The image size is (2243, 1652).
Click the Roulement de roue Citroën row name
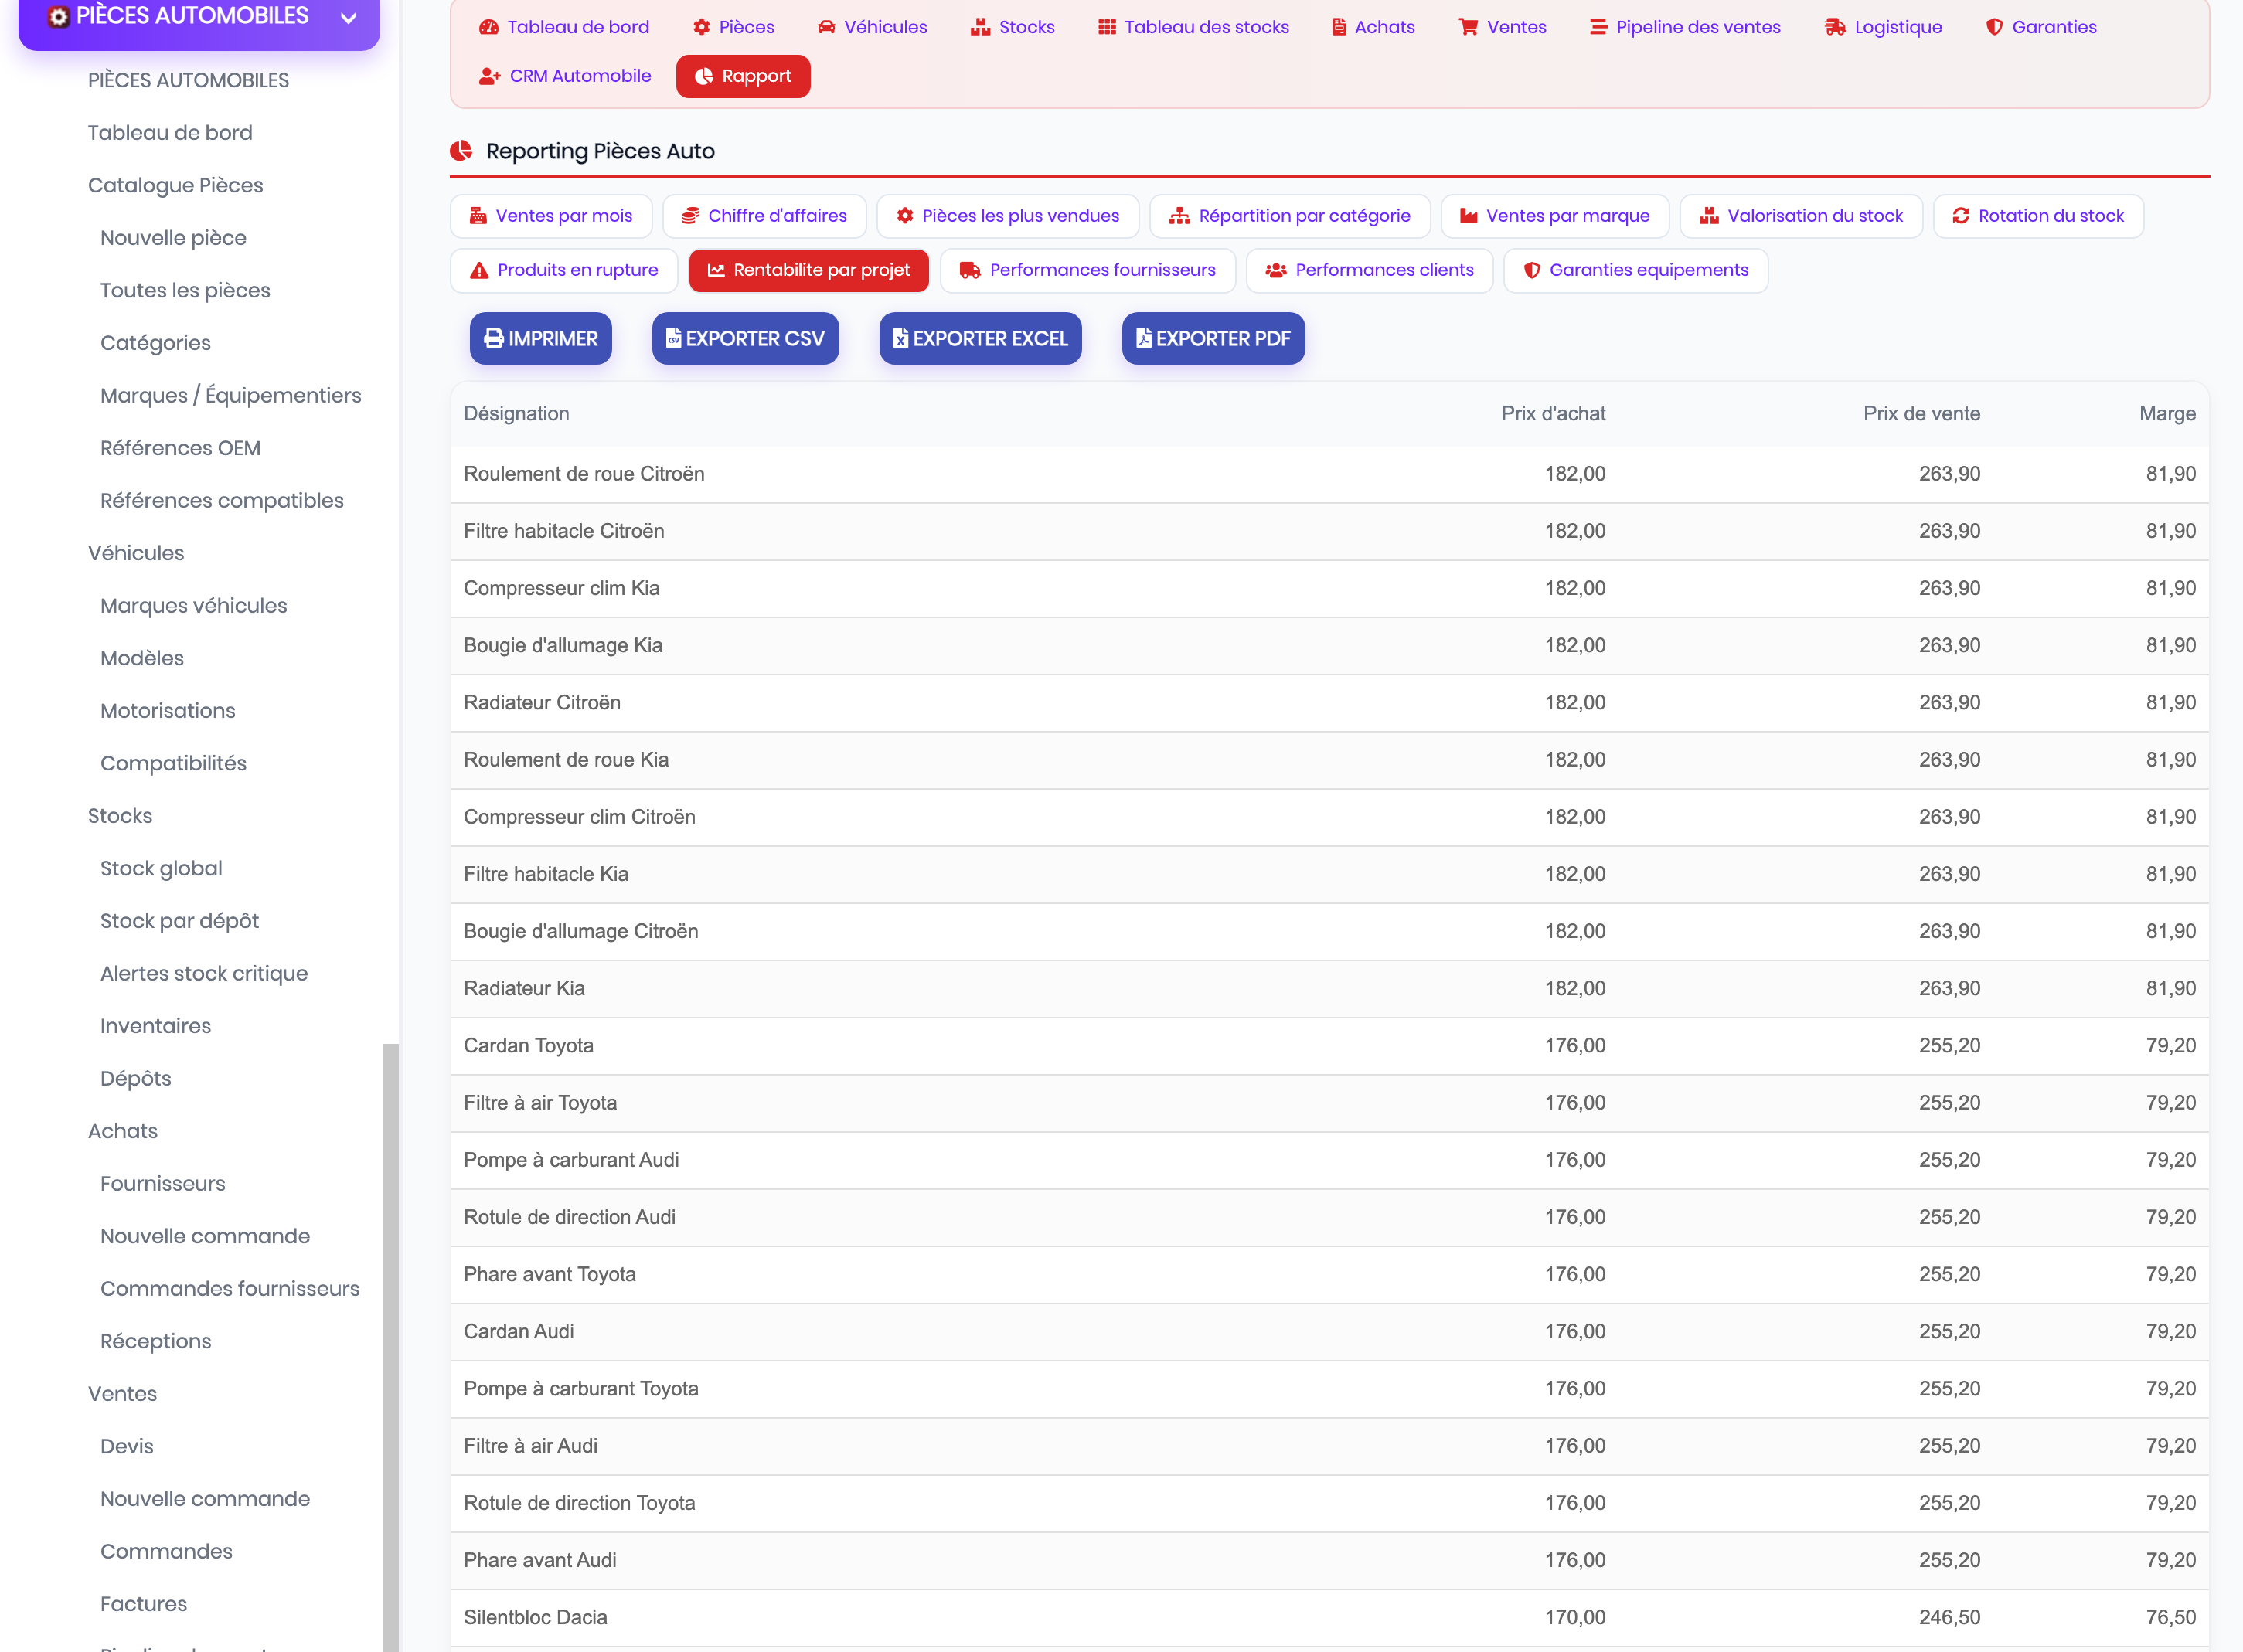pos(584,474)
